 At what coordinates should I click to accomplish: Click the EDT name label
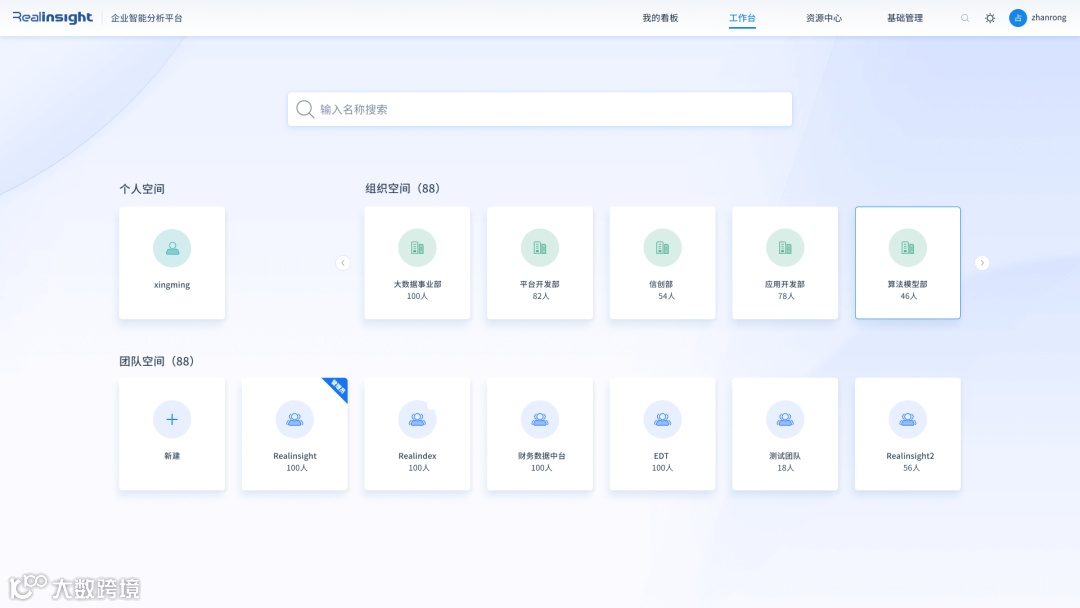(x=661, y=456)
